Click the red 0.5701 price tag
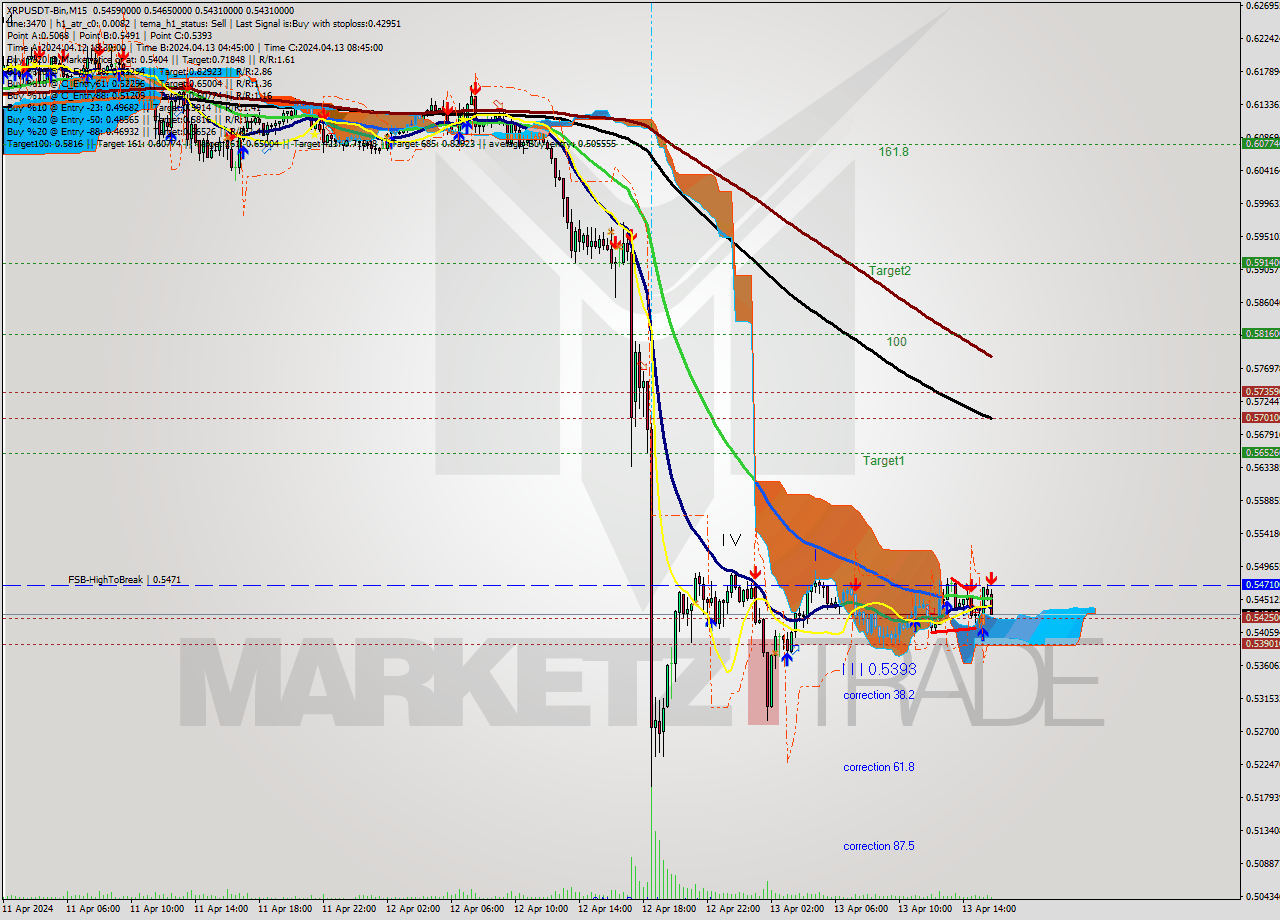1280x920 pixels. pyautogui.click(x=1259, y=417)
